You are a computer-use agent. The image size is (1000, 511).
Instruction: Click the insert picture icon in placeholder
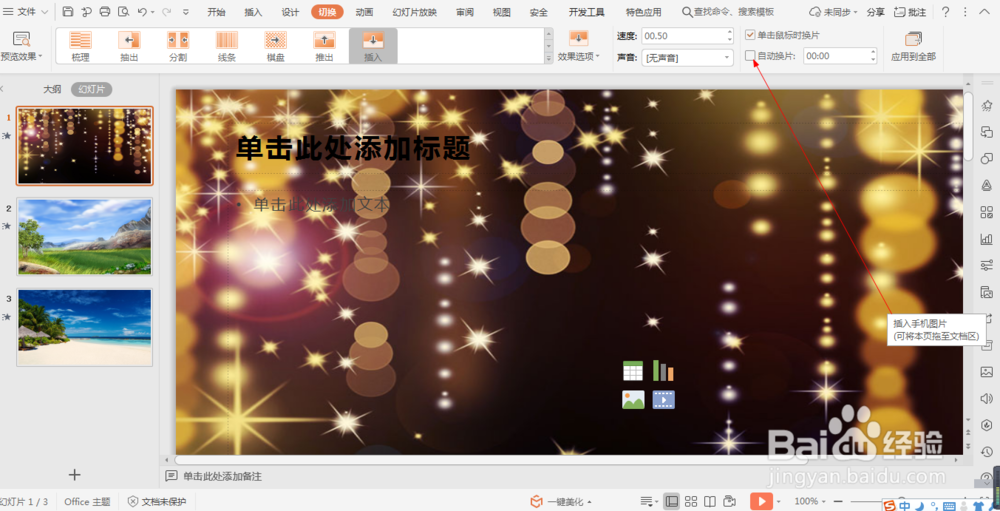[x=633, y=400]
